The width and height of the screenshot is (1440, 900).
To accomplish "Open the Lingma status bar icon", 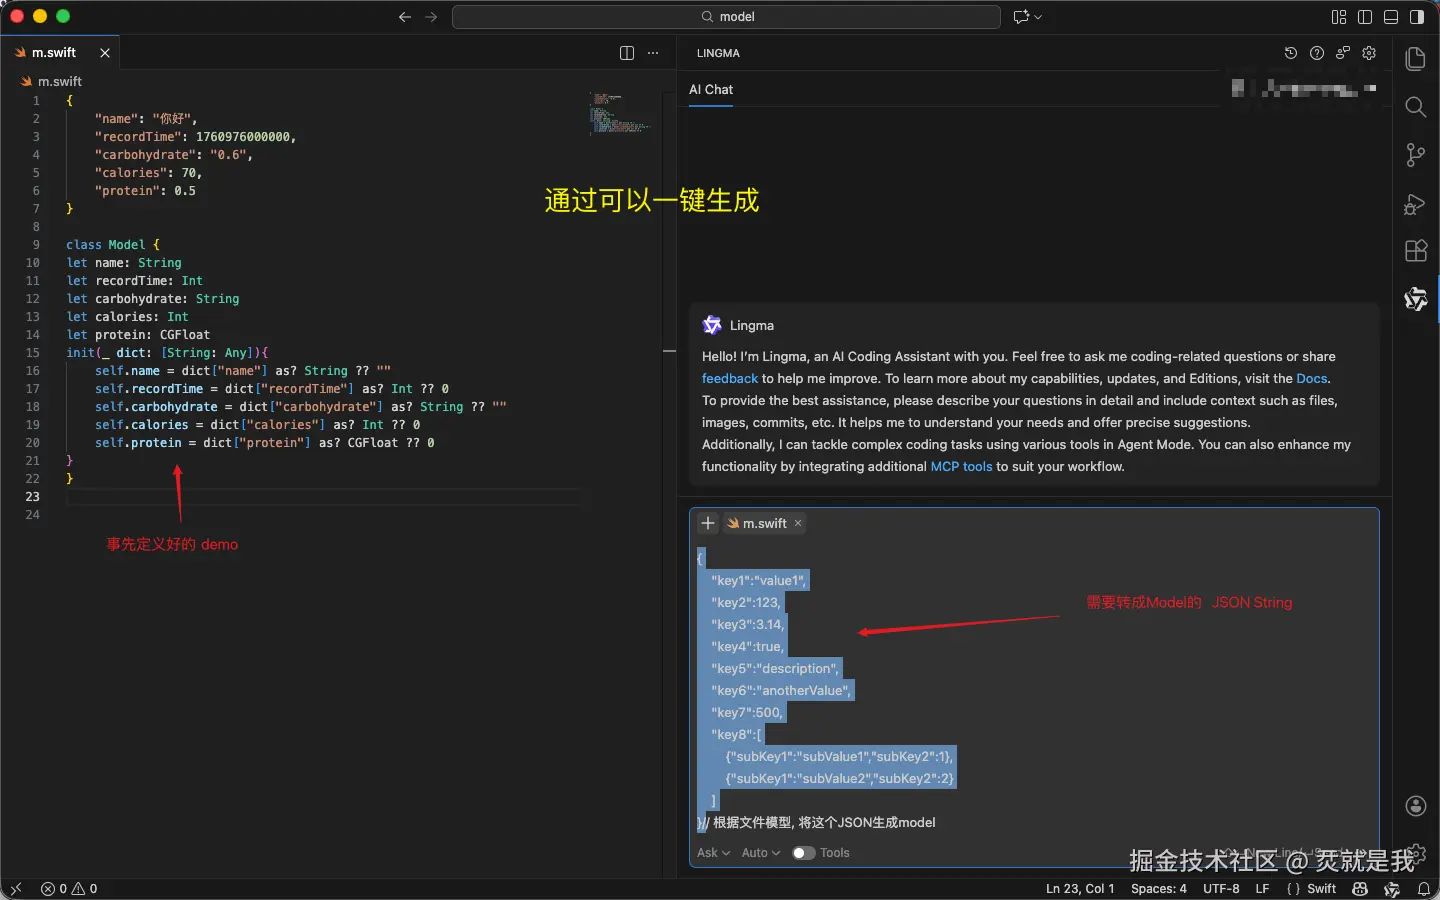I will pos(1392,889).
